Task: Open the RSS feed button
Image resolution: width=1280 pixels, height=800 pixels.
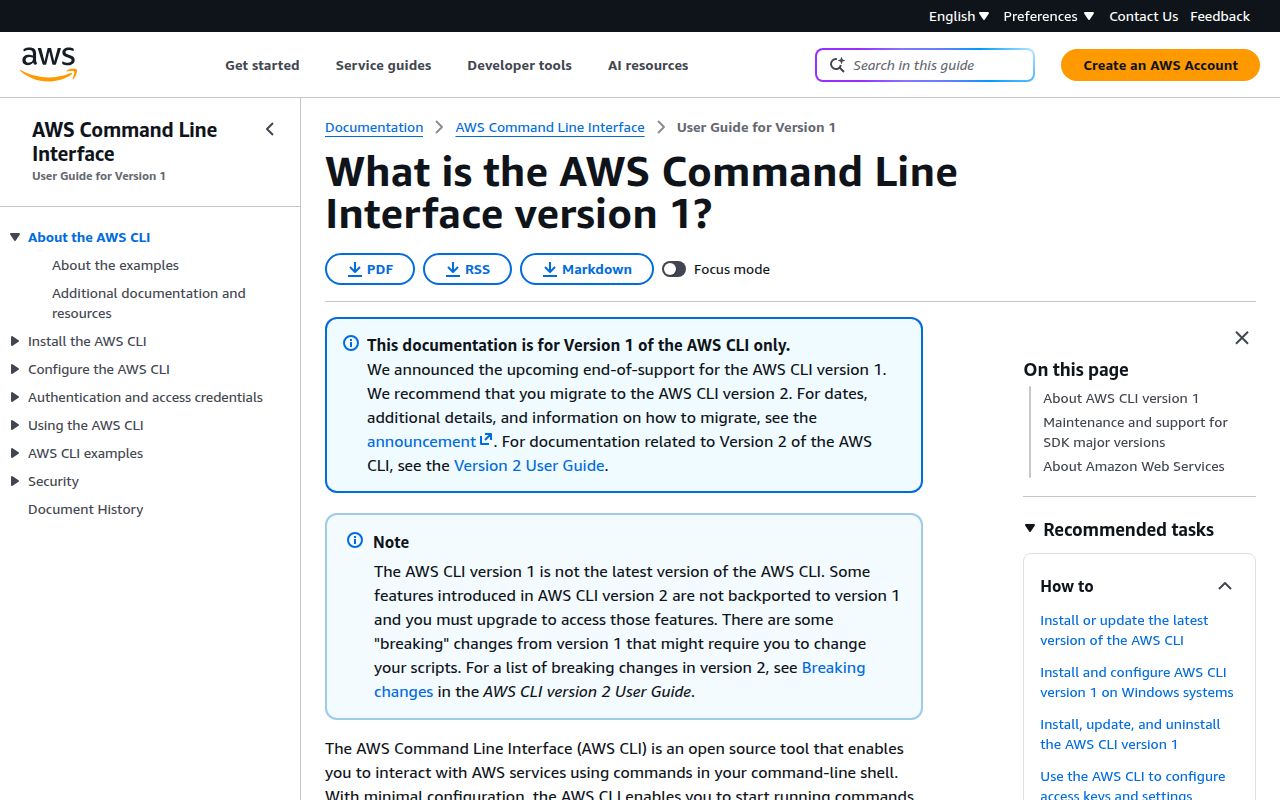Action: [467, 269]
